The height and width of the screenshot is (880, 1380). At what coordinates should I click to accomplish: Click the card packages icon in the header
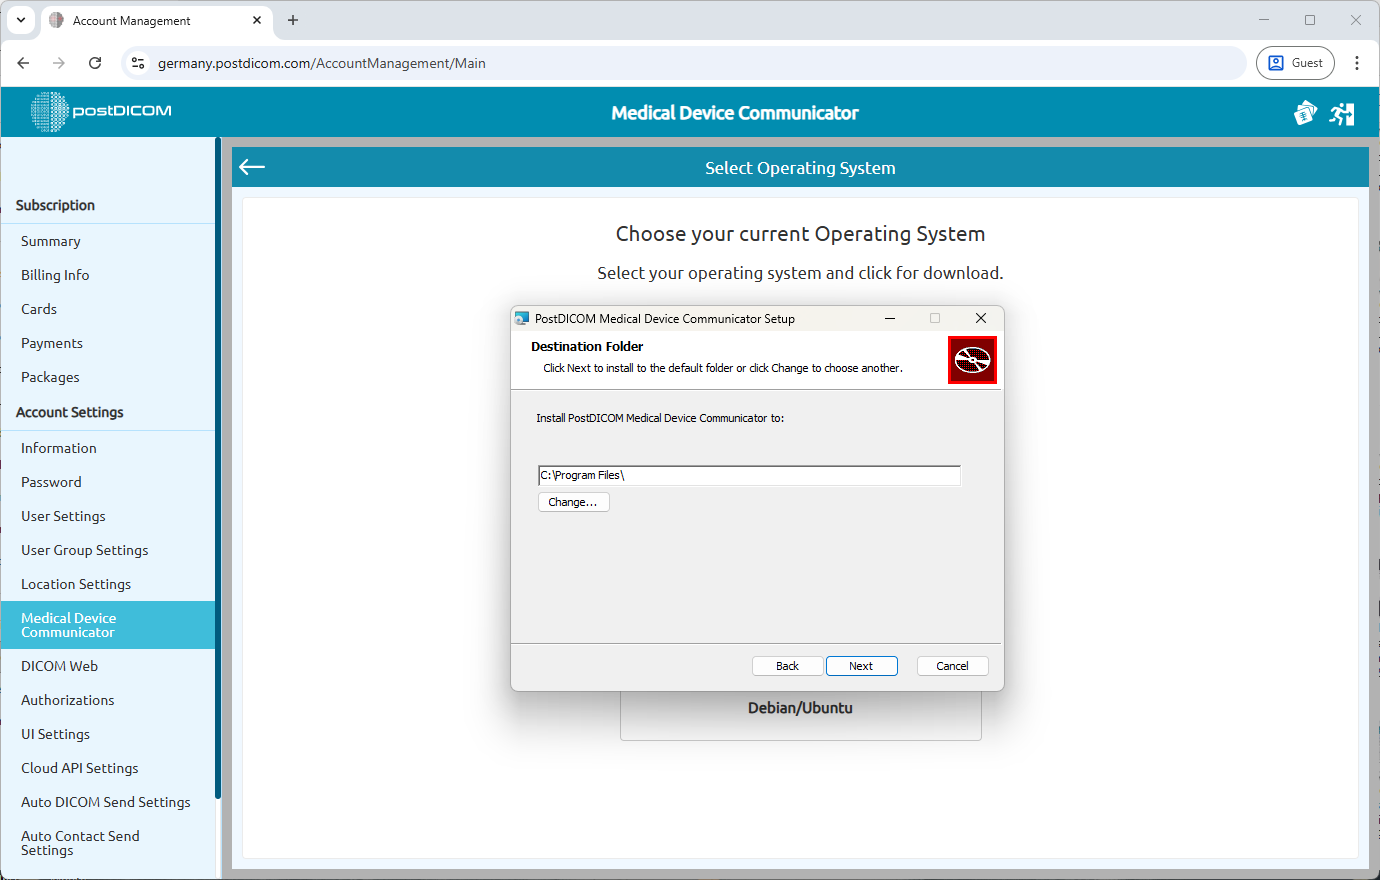[1305, 113]
